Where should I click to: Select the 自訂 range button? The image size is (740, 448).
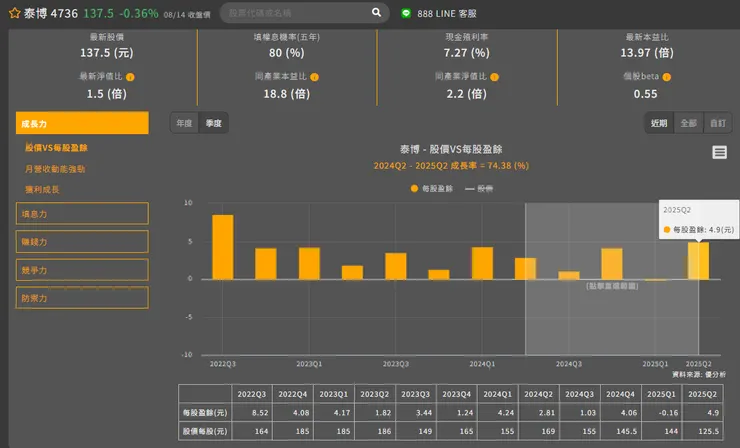pyautogui.click(x=718, y=123)
